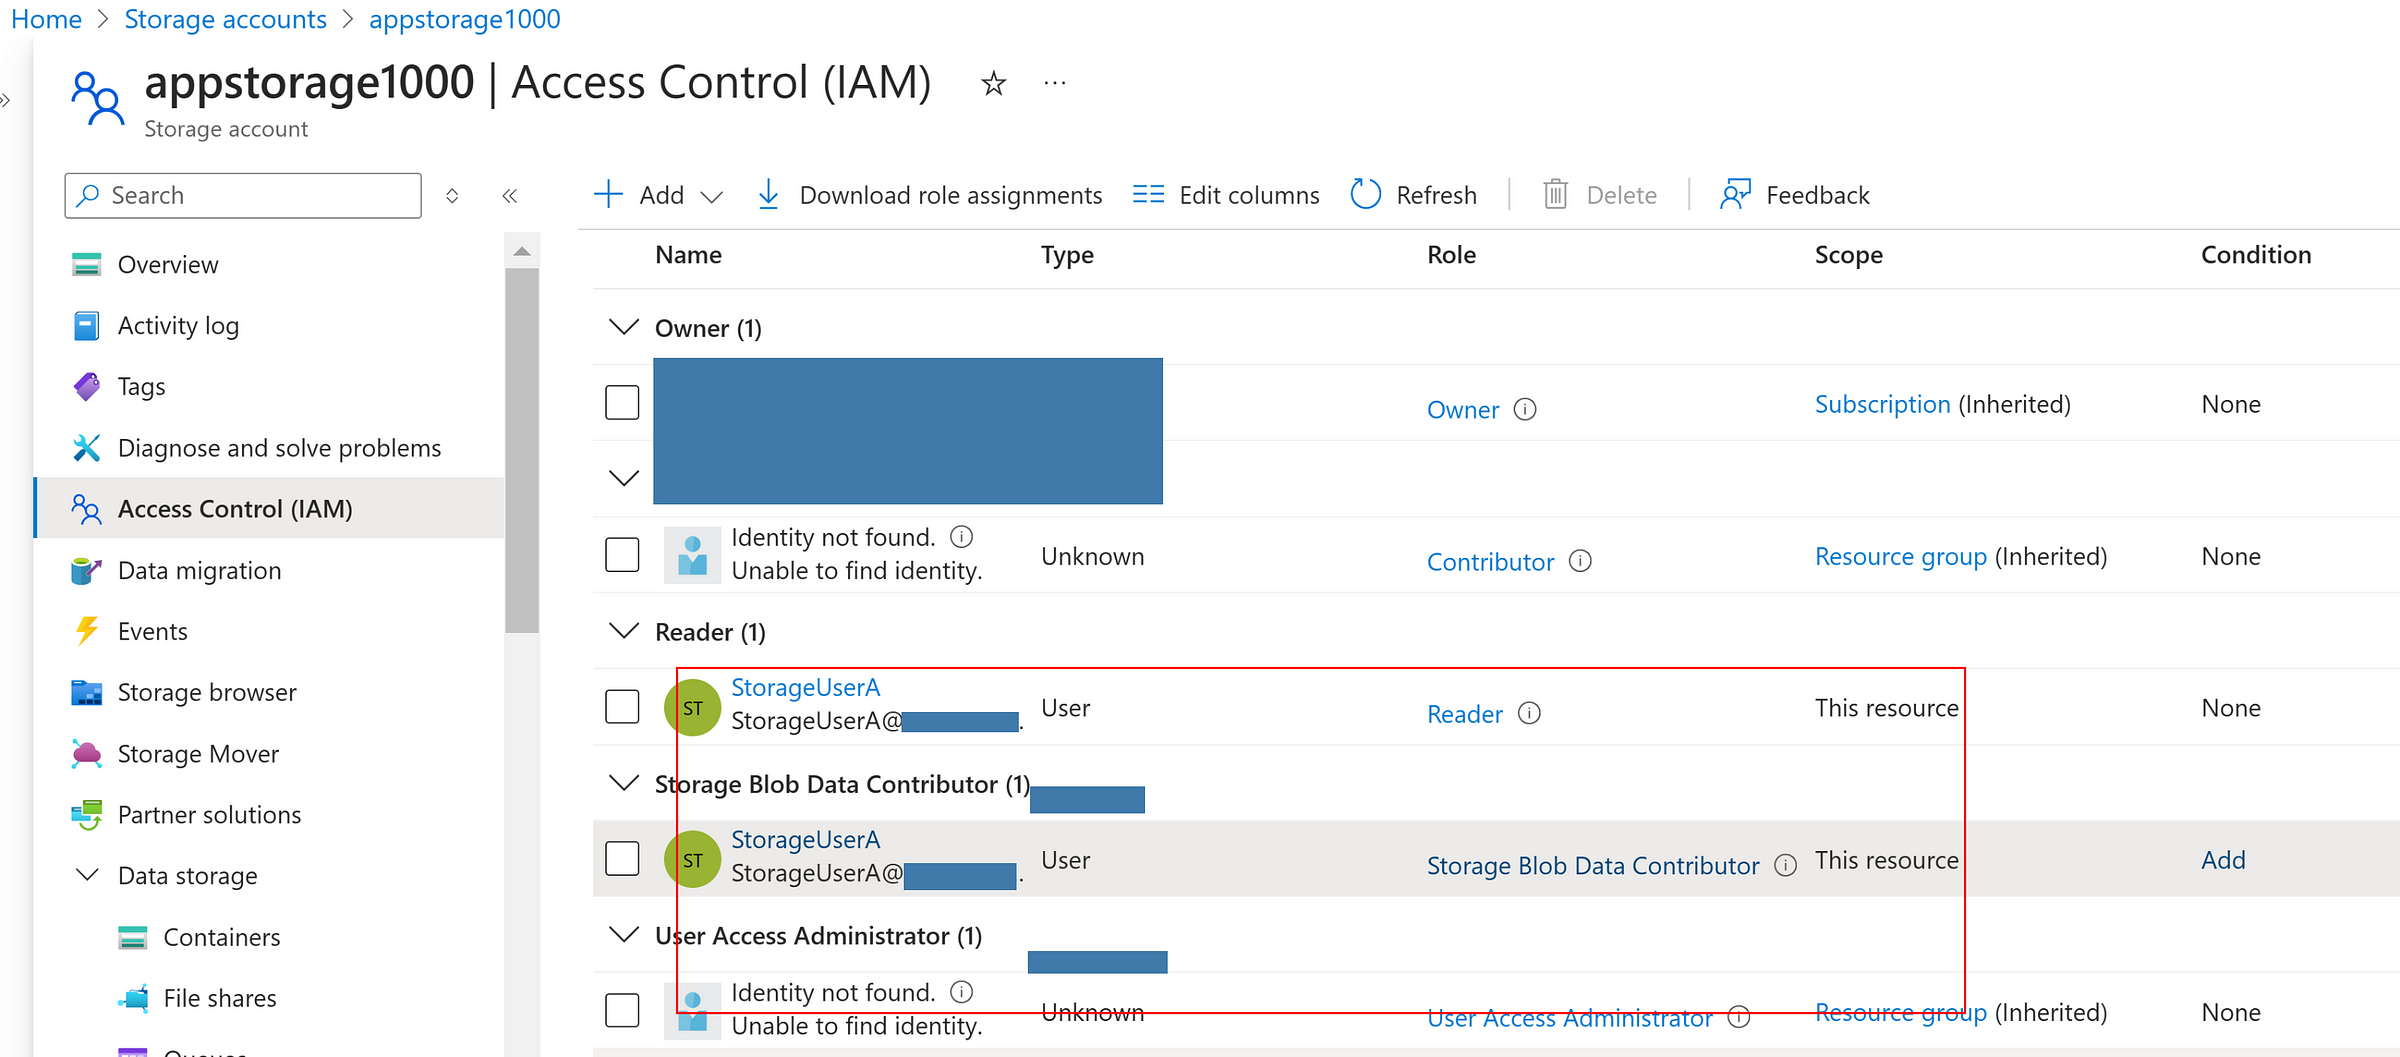Click the Access Control header people icon
The width and height of the screenshot is (2400, 1057).
click(x=98, y=97)
